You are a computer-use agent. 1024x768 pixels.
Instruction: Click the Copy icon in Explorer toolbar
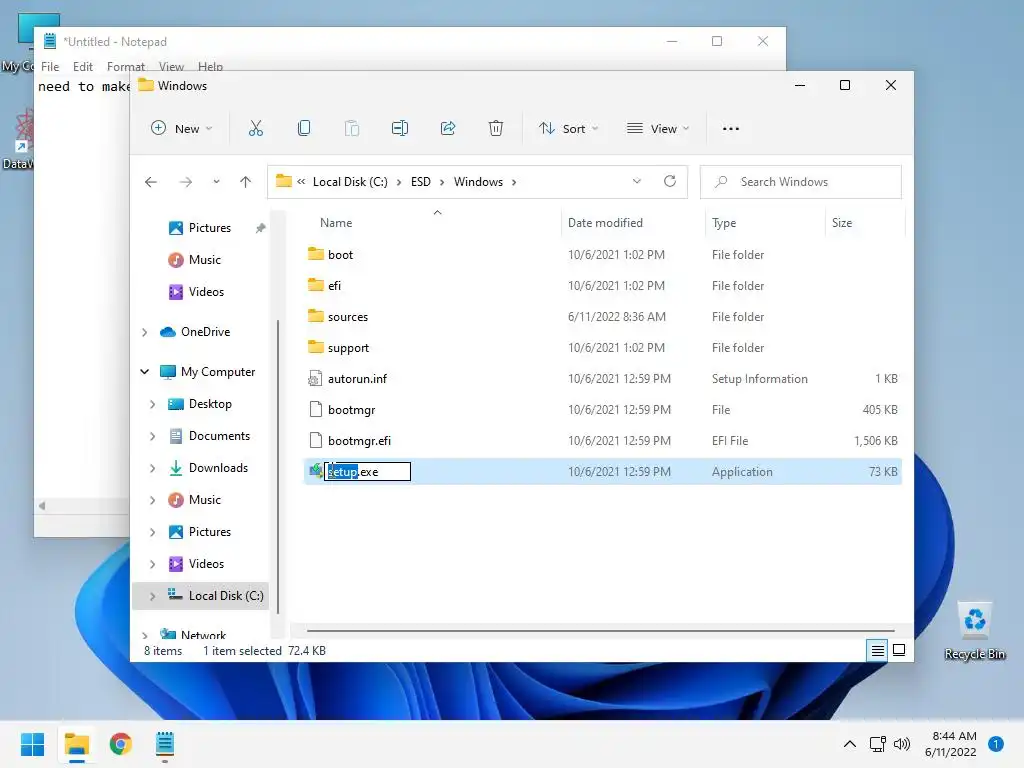click(x=304, y=129)
